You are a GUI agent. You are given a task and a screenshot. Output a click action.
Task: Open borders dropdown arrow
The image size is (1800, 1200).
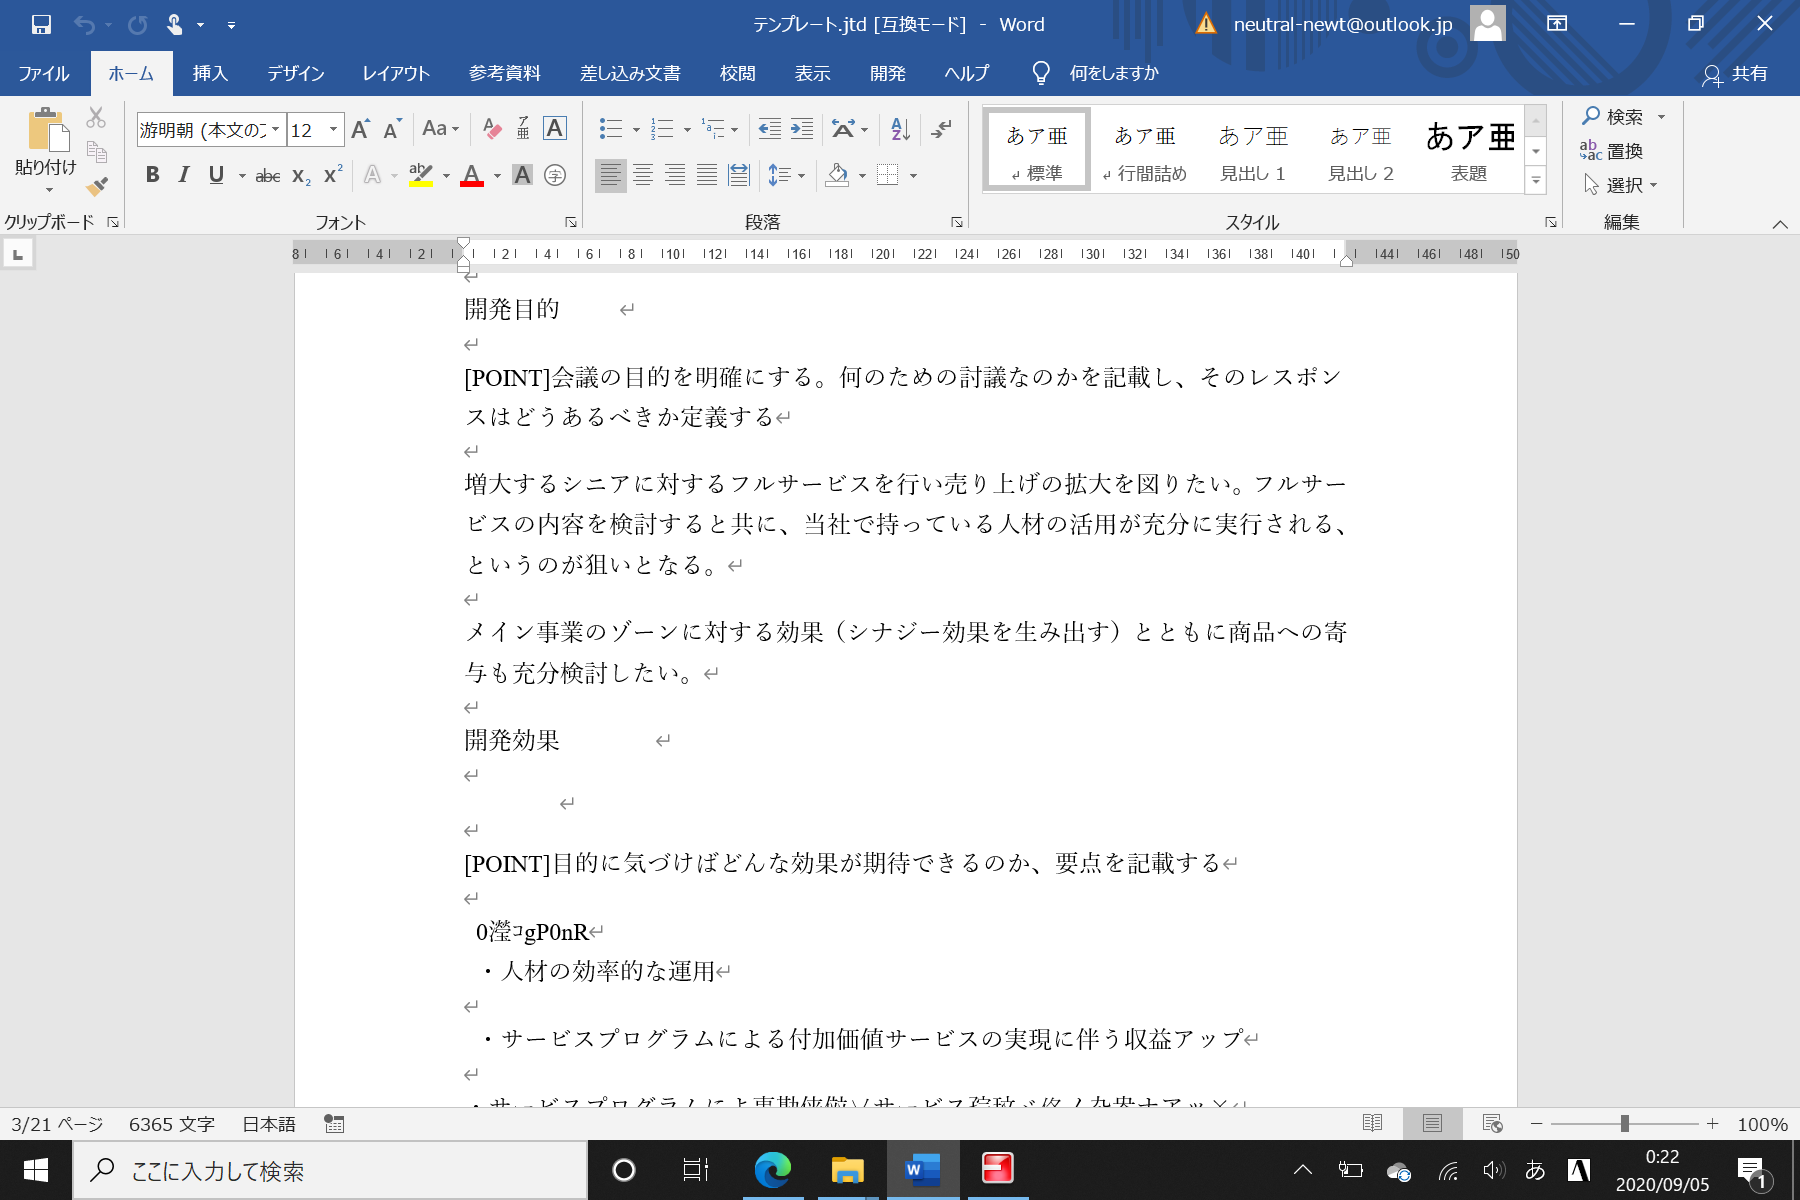click(913, 177)
